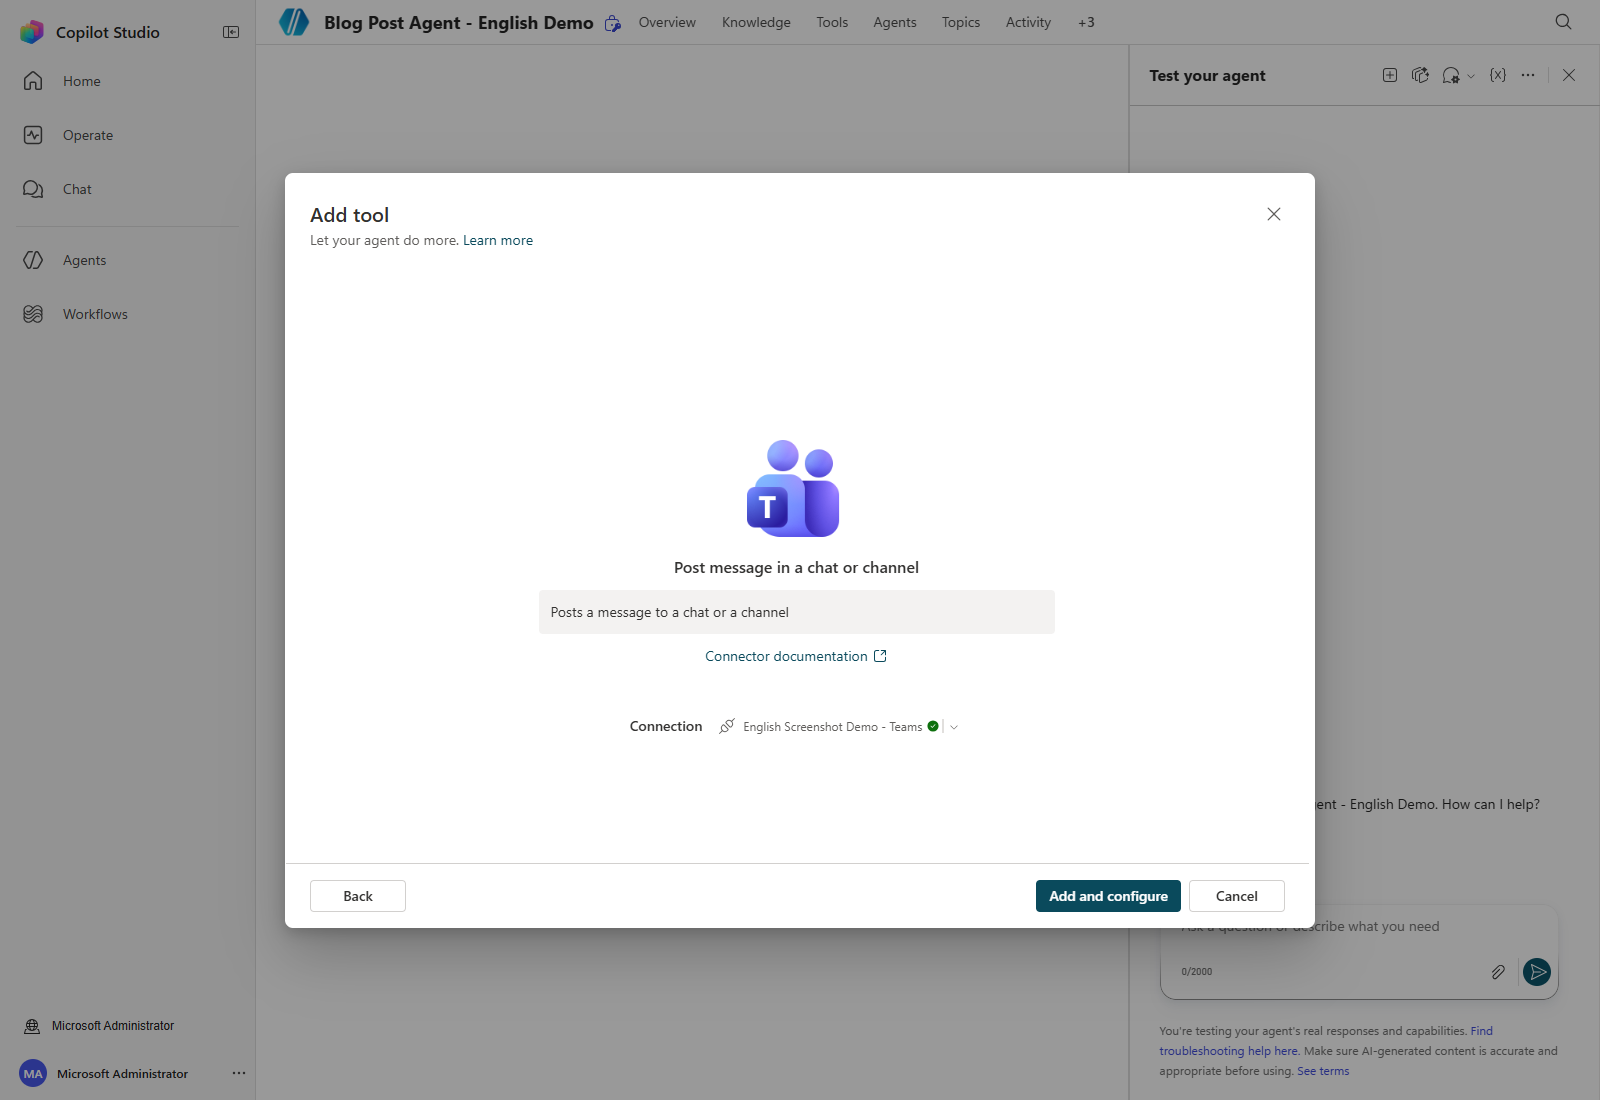Open search with the magnifier icon

pos(1564,22)
